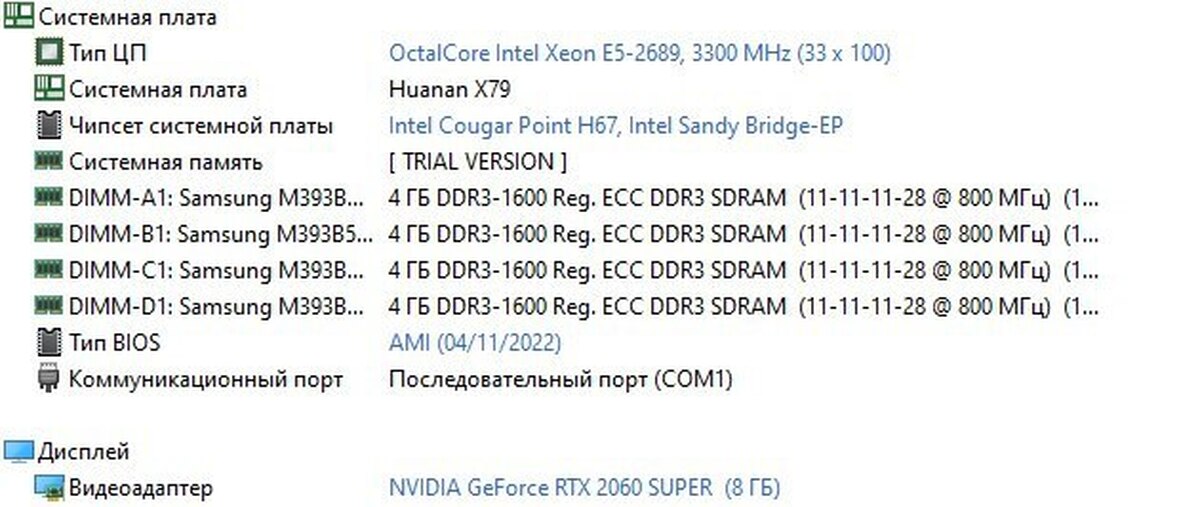Click the CPU type icon
Viewport: 1200px width, 507px height.
(48, 53)
